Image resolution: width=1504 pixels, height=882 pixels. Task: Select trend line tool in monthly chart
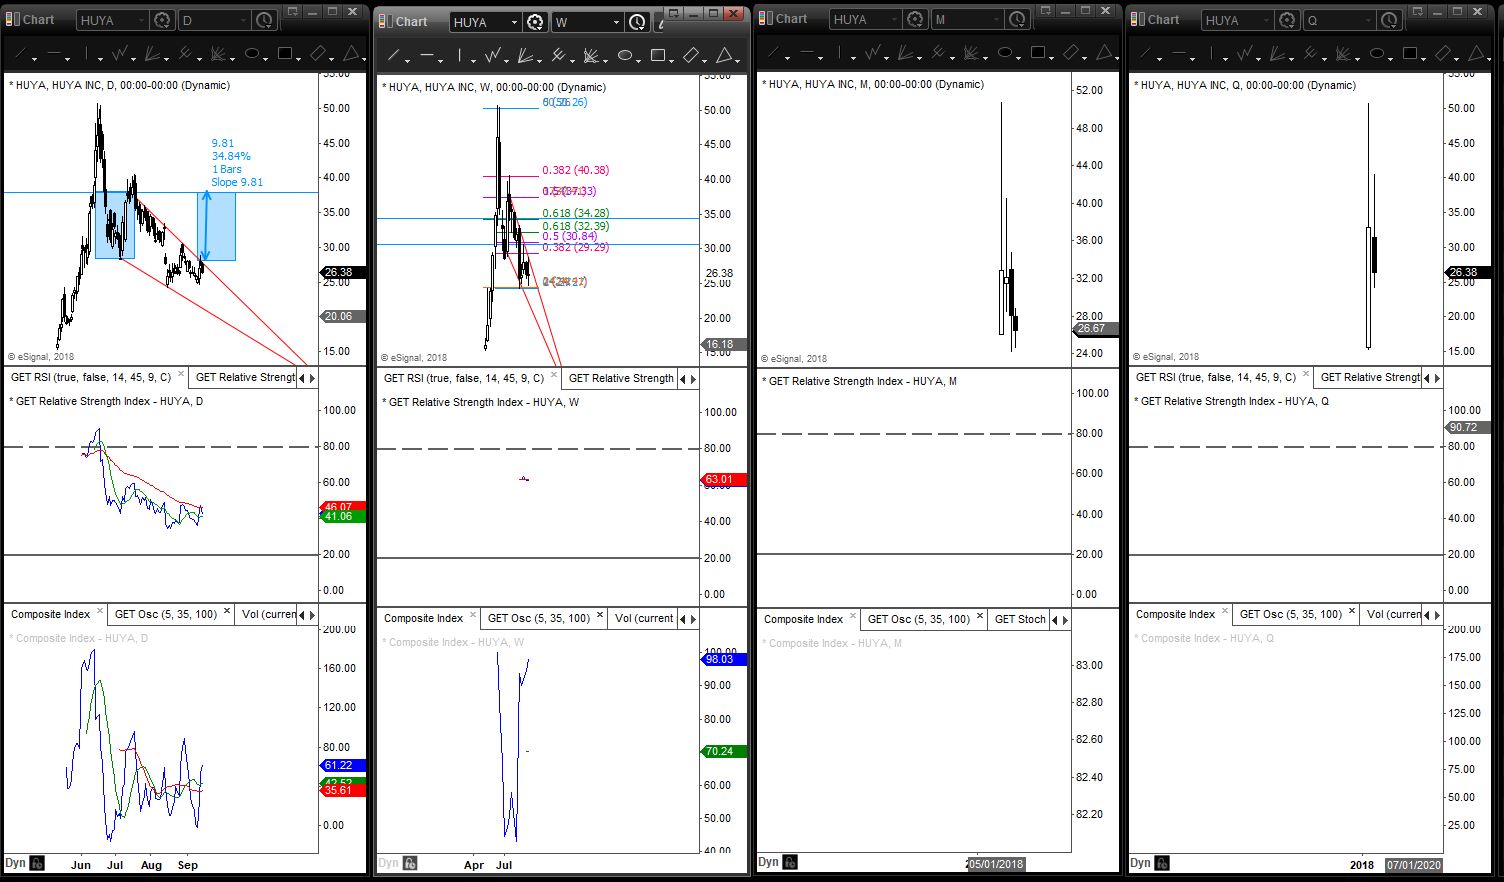pyautogui.click(x=775, y=52)
